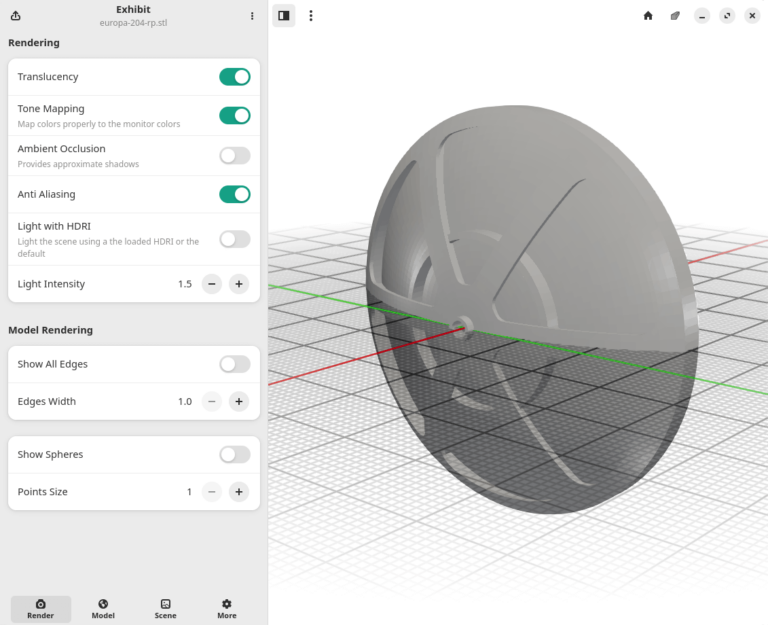
Task: Switch to the Model tab
Action: [103, 609]
